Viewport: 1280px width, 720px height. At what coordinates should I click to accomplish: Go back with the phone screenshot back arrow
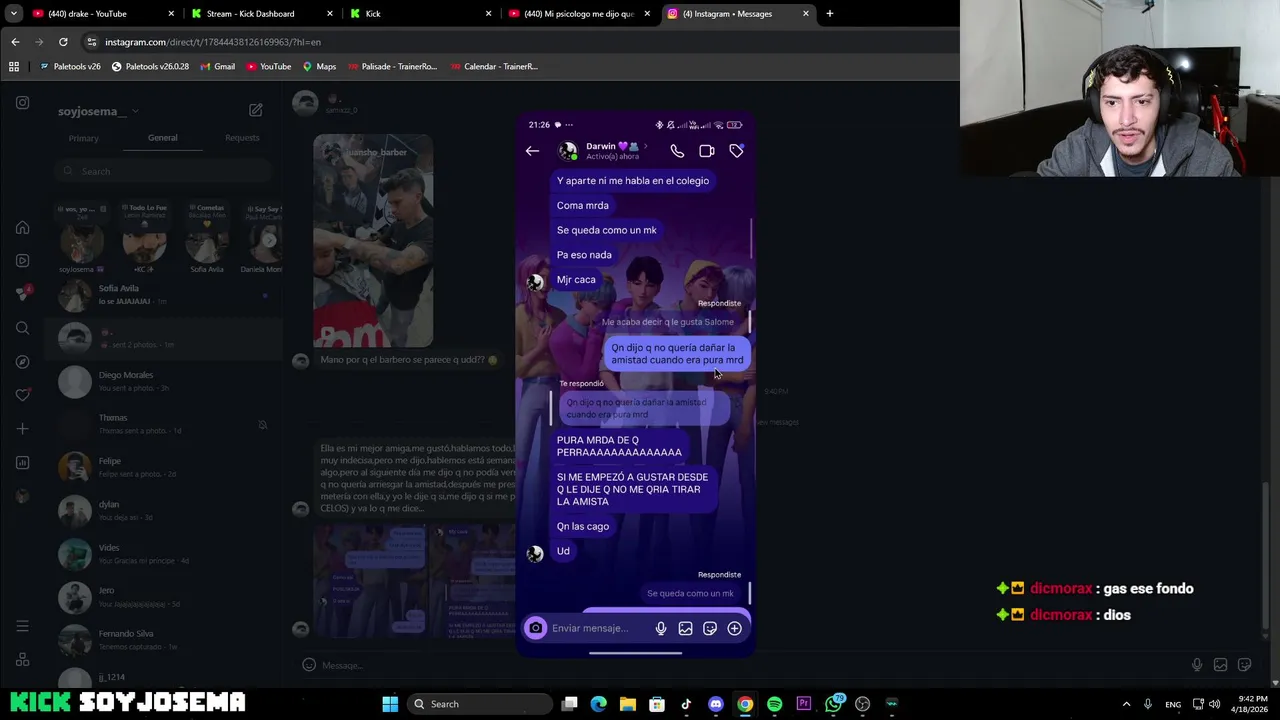pos(532,151)
